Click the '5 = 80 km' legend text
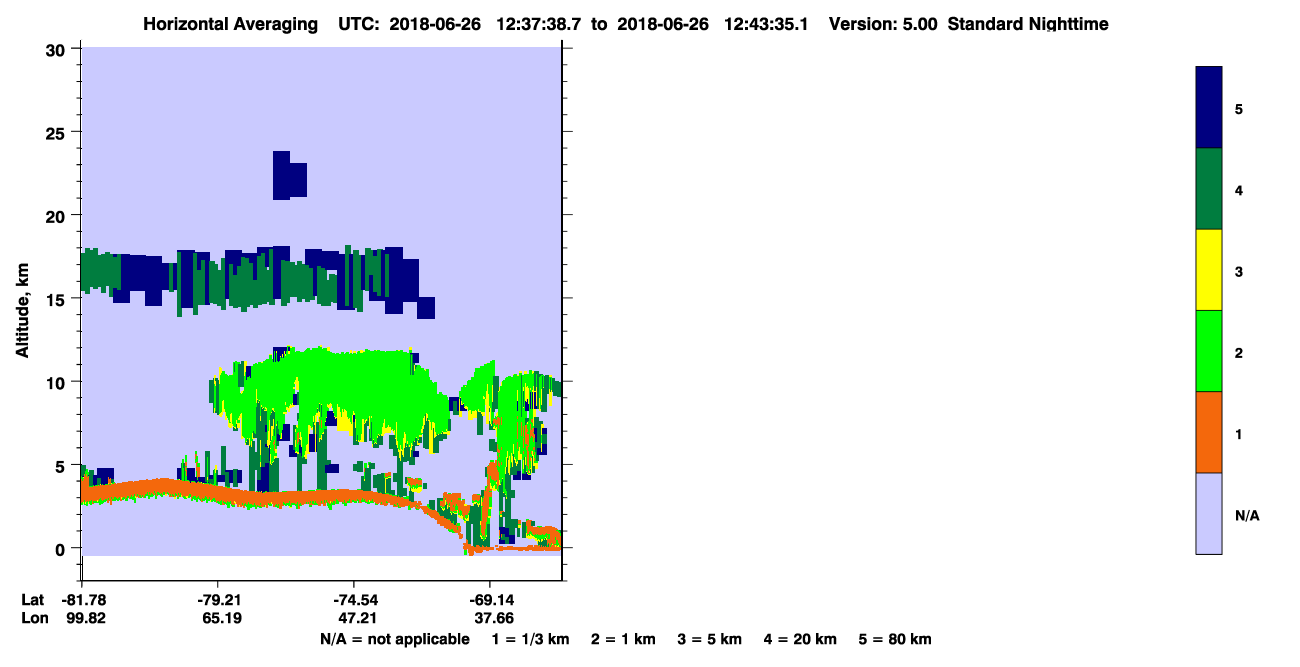The height and width of the screenshot is (667, 1300). point(896,639)
